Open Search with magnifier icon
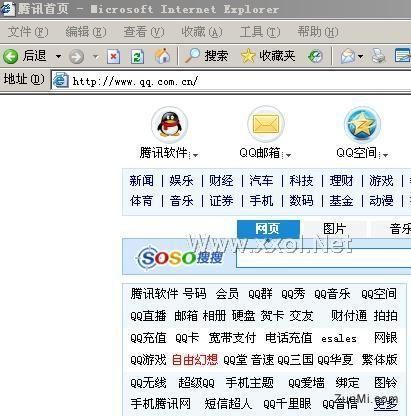Screen dimensions: 411x416 point(192,56)
